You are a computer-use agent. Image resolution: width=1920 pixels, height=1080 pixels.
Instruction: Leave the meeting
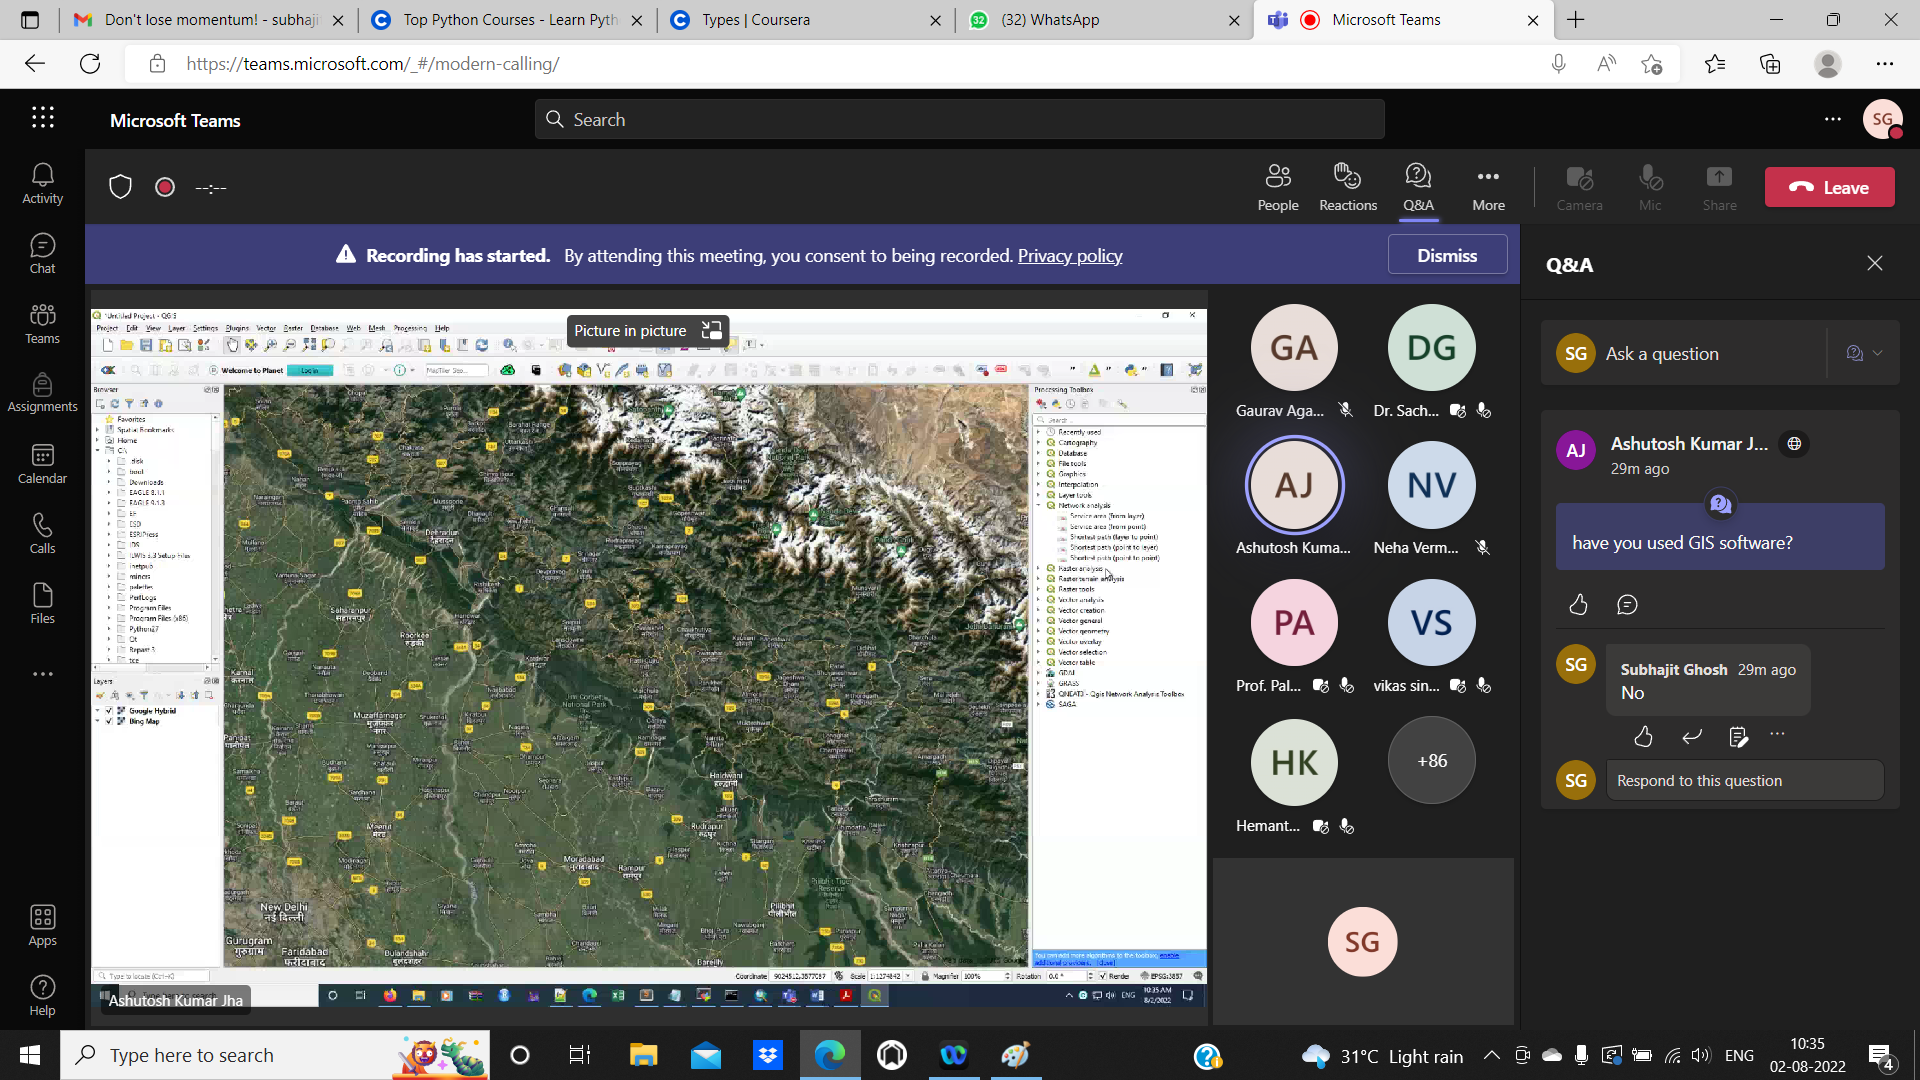1829,187
